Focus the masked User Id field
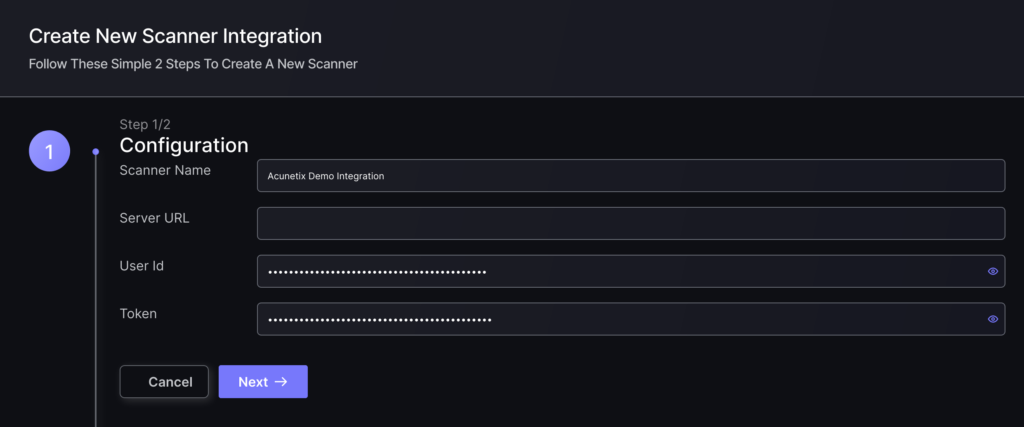Image resolution: width=1024 pixels, height=427 pixels. click(x=631, y=271)
